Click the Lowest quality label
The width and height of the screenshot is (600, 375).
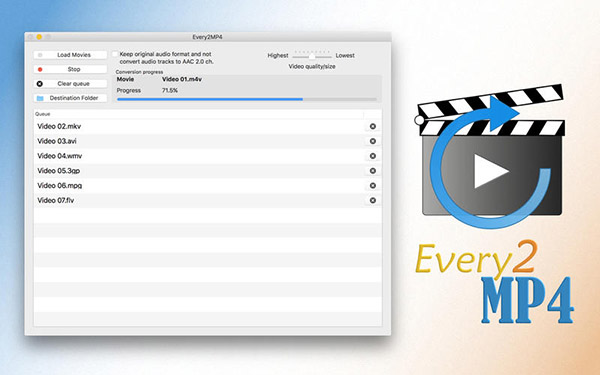[345, 55]
